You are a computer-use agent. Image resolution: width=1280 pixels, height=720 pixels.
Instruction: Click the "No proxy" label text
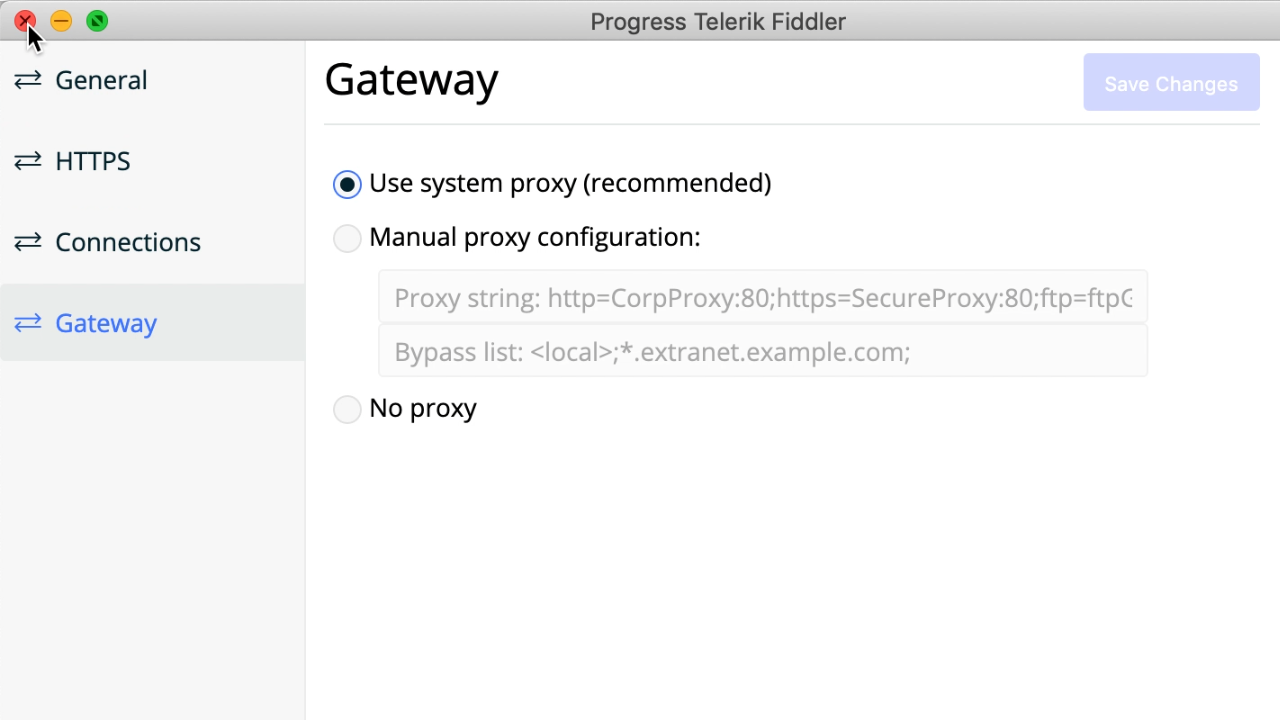(x=423, y=409)
